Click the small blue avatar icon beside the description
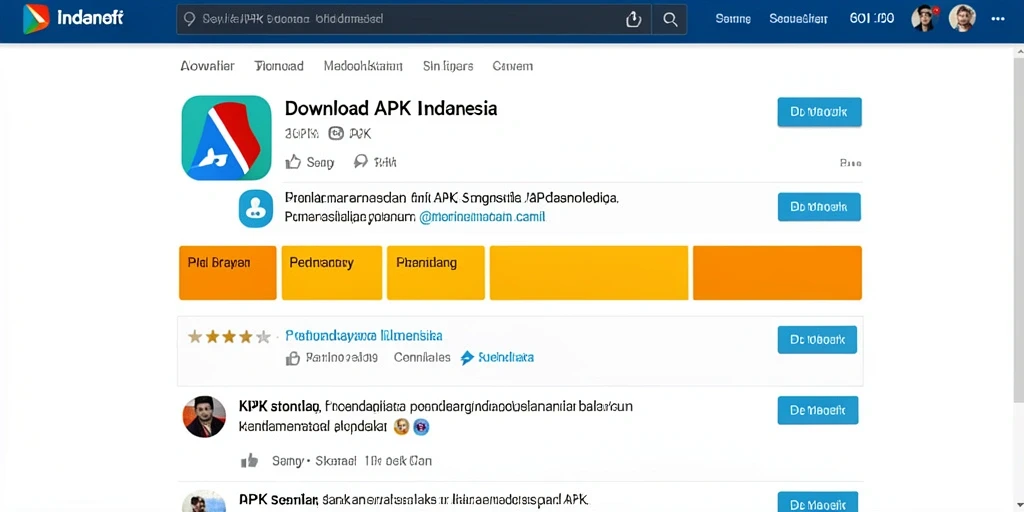This screenshot has height=512, width=1024. (x=255, y=208)
